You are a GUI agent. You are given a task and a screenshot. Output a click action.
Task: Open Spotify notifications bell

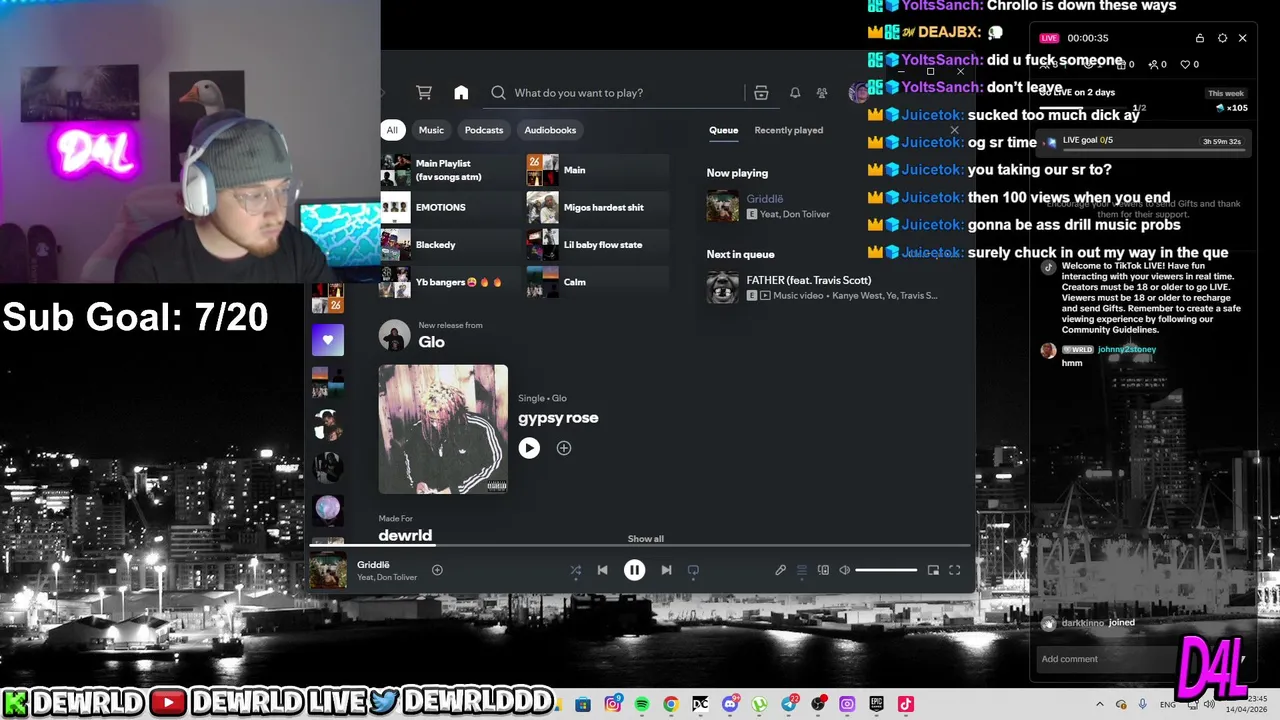click(795, 93)
